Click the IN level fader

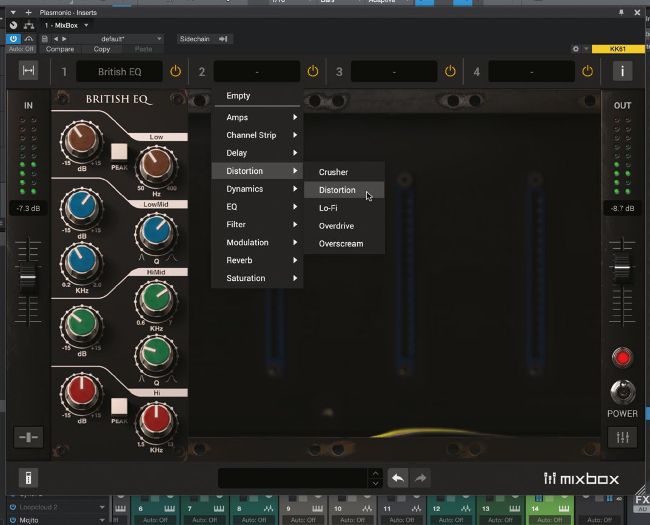(x=28, y=278)
